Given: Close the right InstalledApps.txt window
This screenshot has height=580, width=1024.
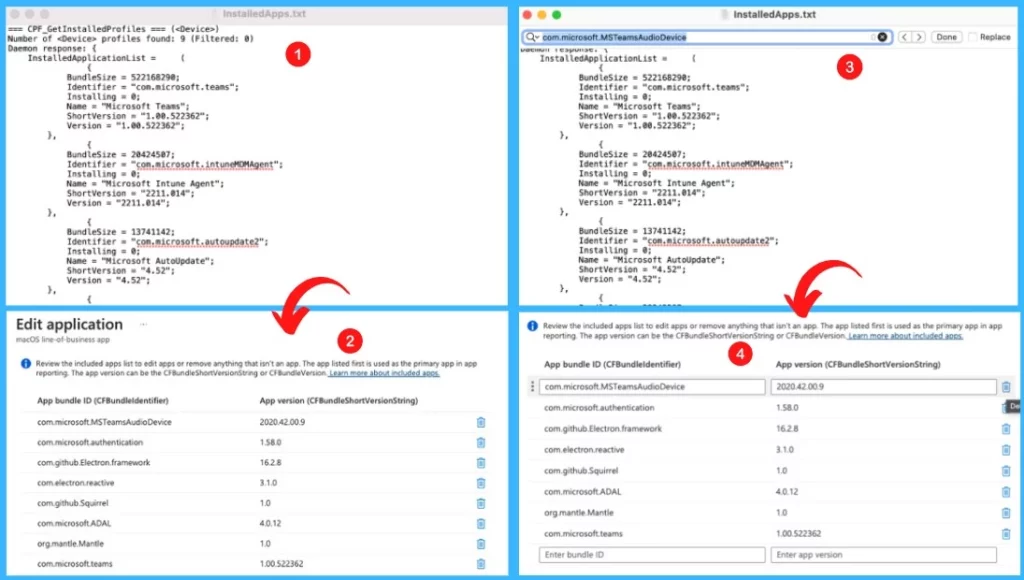Looking at the screenshot, I should click(527, 14).
